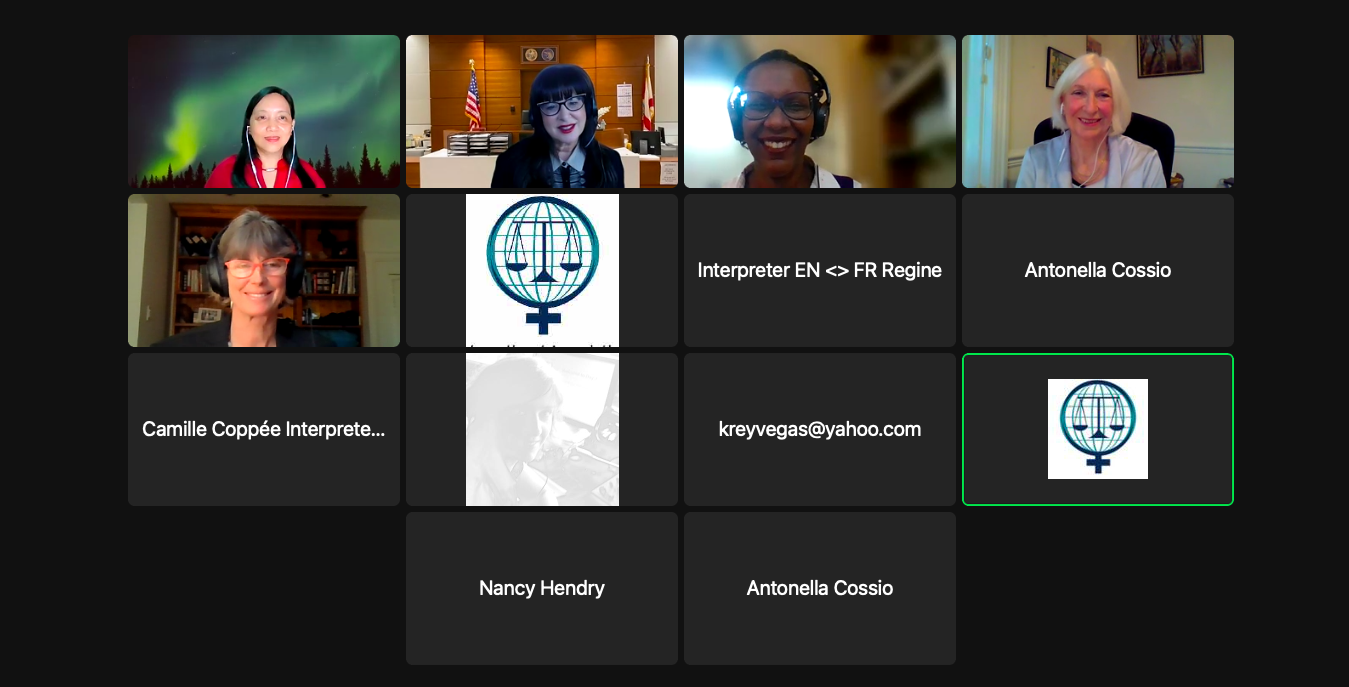The image size is (1349, 687).
Task: Select the judge in the courtroom video feed
Action: tap(541, 111)
